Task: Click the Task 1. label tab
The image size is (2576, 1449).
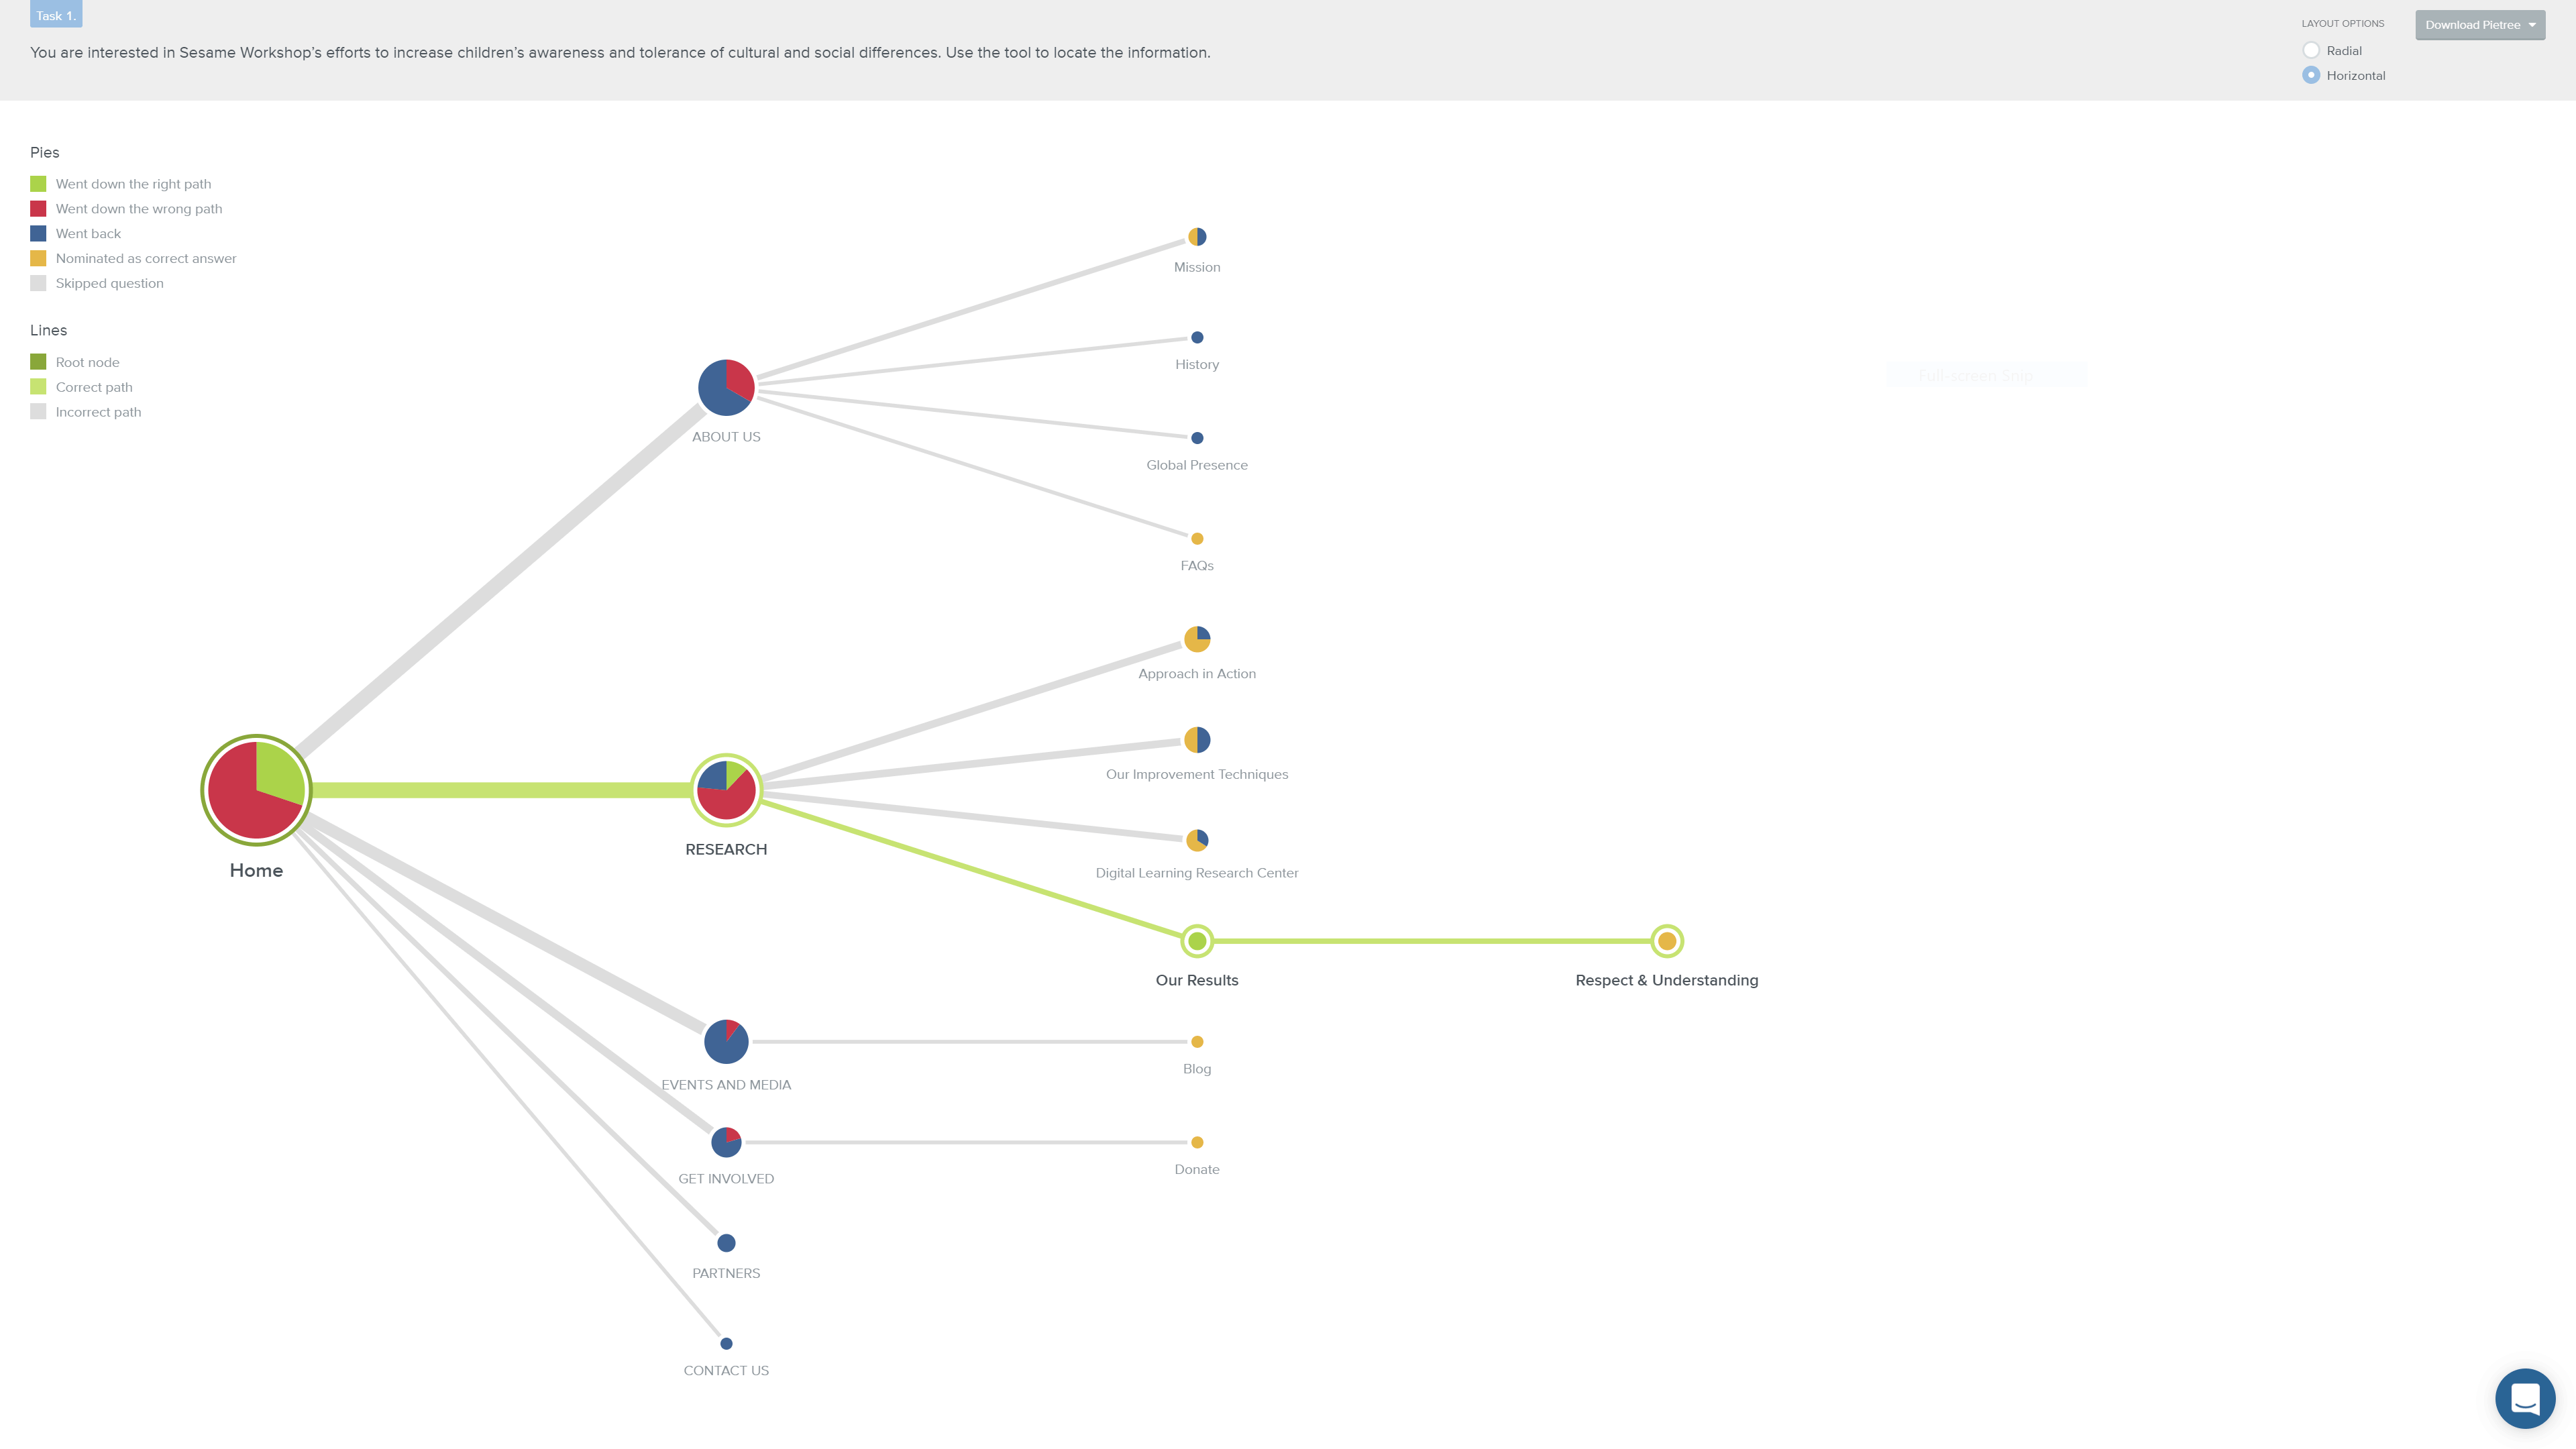Action: tap(56, 15)
